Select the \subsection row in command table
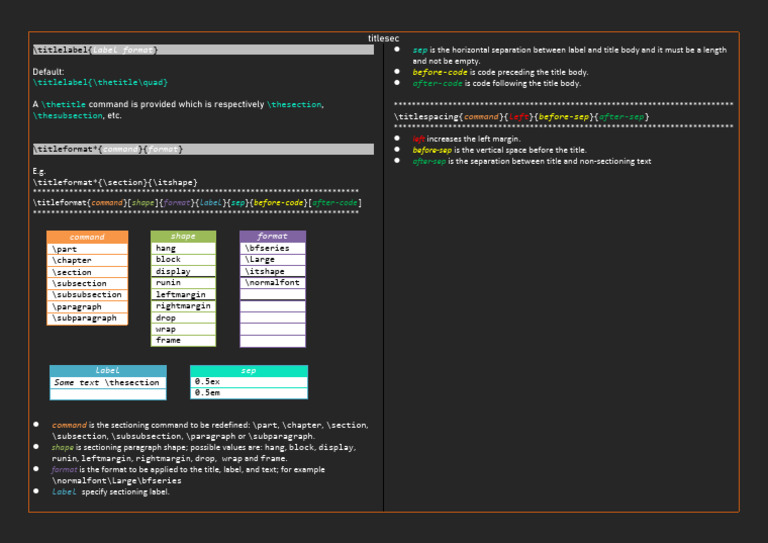The image size is (768, 543). click(x=87, y=283)
